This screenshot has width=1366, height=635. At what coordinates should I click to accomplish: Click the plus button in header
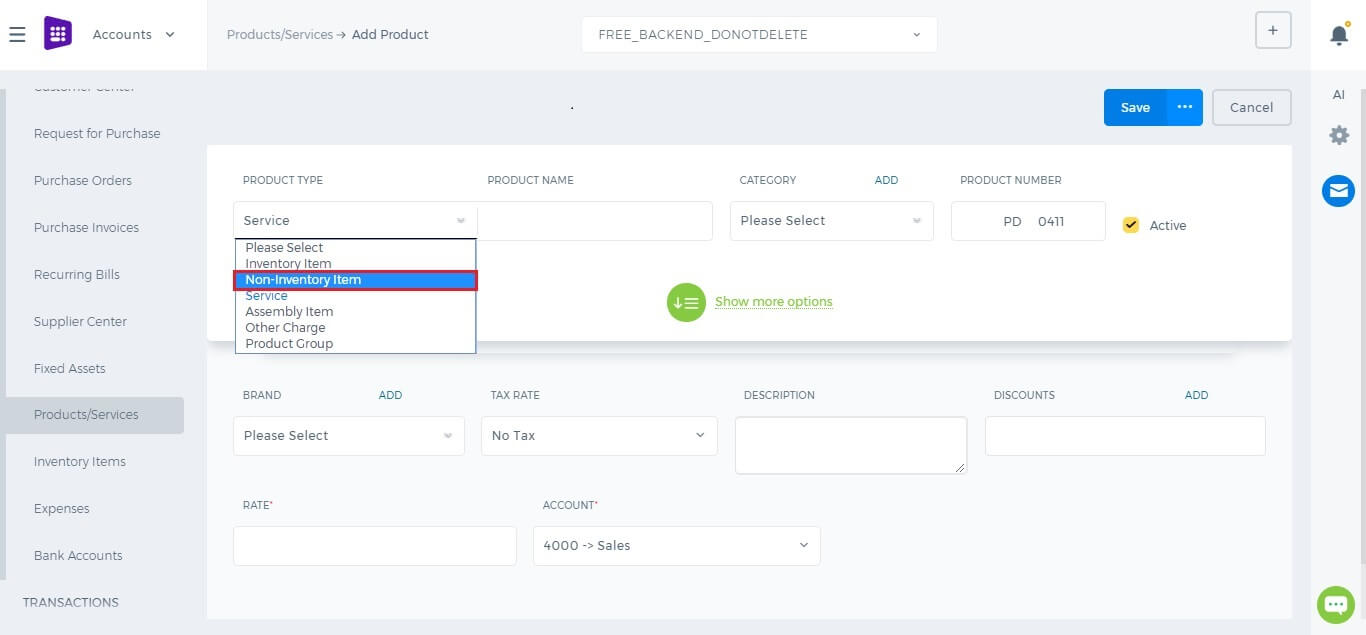tap(1273, 30)
